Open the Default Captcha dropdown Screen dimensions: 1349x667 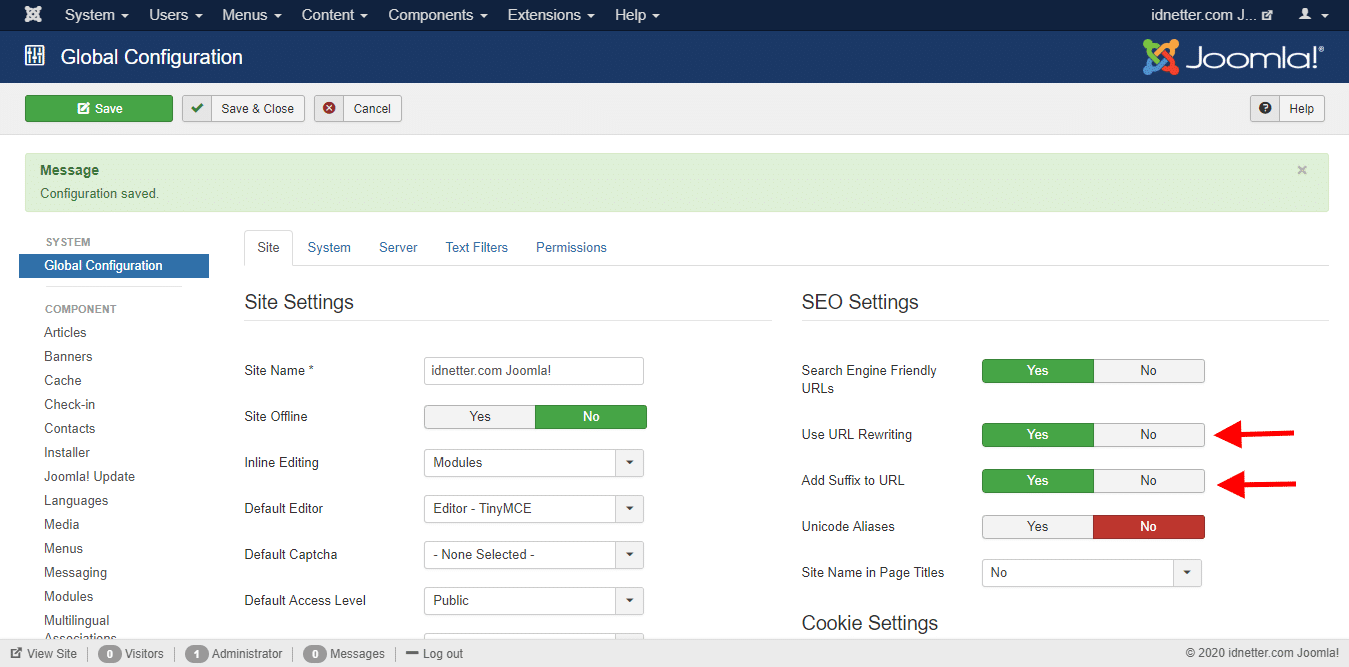pyautogui.click(x=534, y=555)
